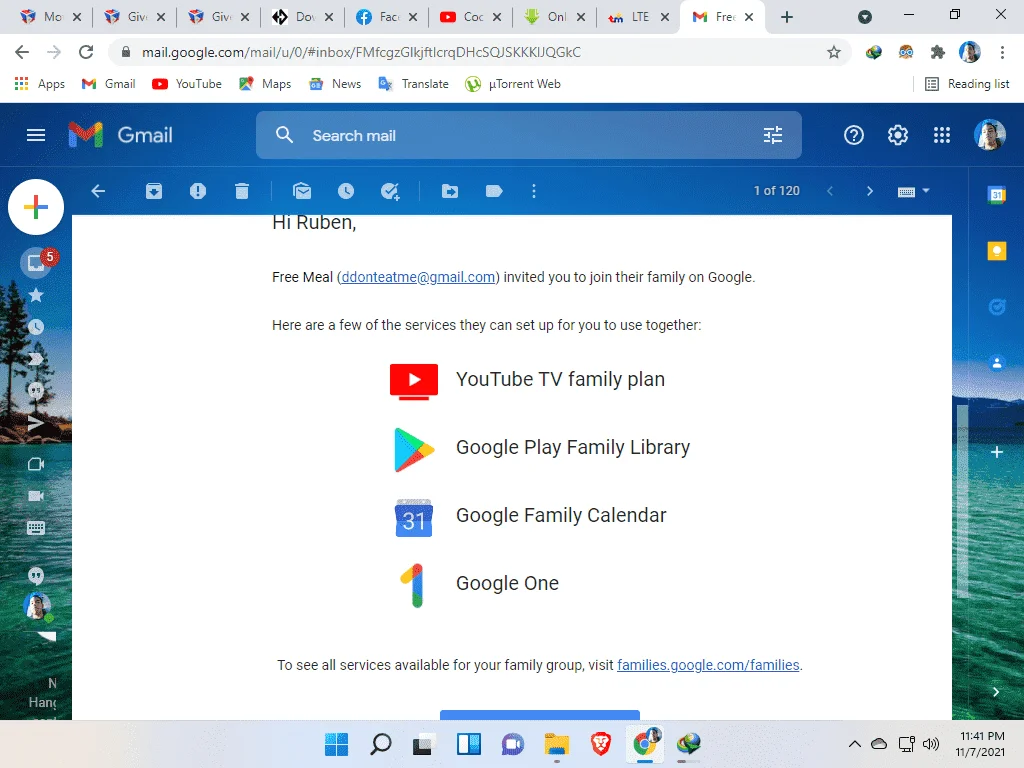Open the Translate bookmark
1024x768 pixels.
coord(414,84)
